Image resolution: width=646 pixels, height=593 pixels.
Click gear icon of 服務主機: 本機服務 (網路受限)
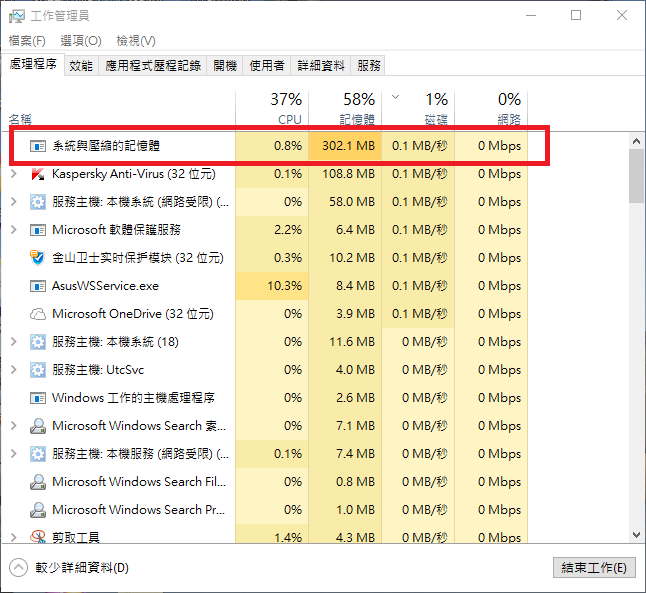click(x=38, y=454)
